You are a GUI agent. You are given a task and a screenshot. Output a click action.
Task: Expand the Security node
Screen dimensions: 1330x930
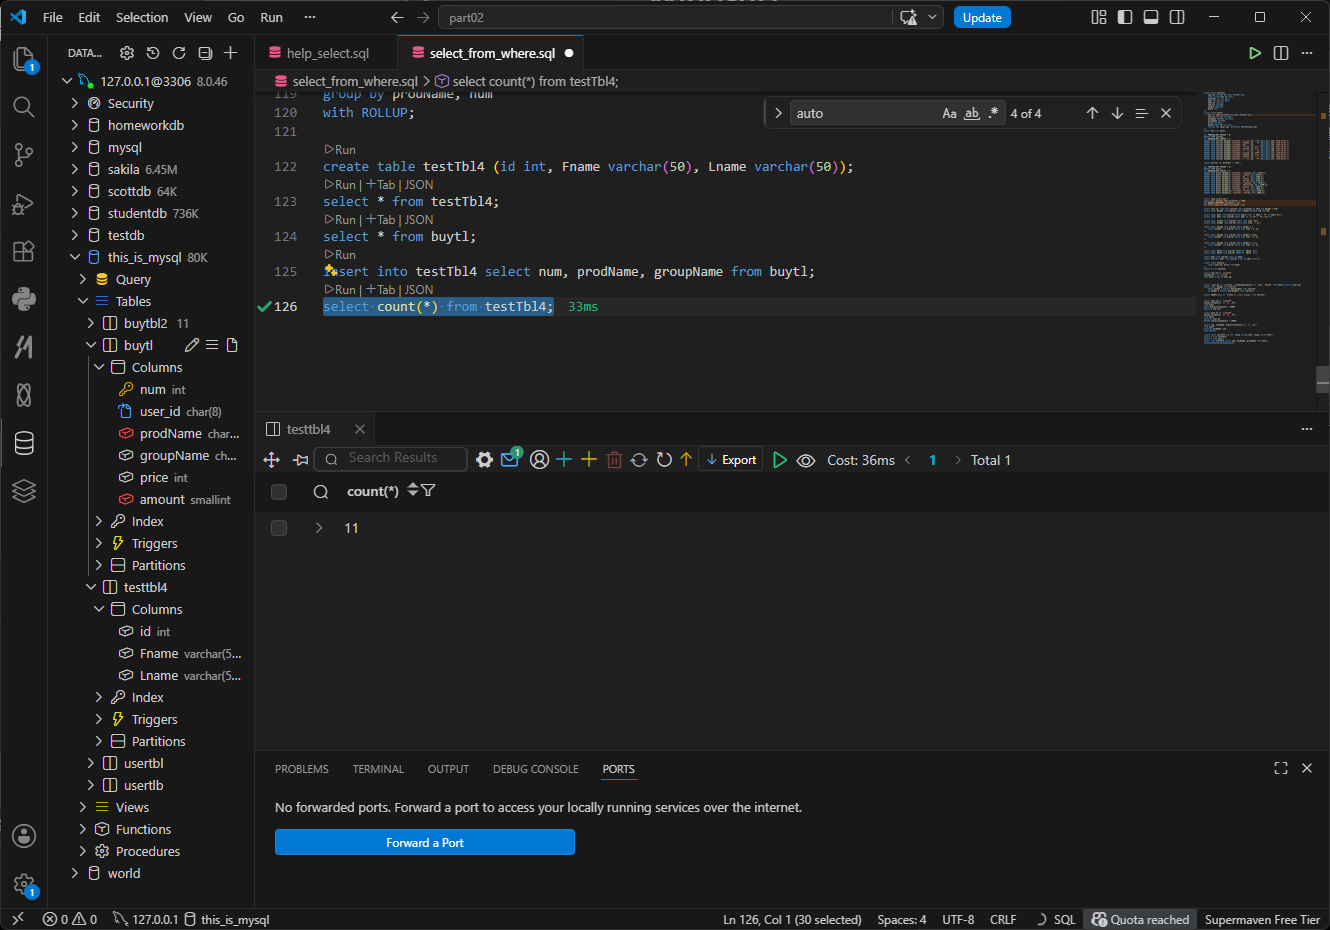pos(74,103)
